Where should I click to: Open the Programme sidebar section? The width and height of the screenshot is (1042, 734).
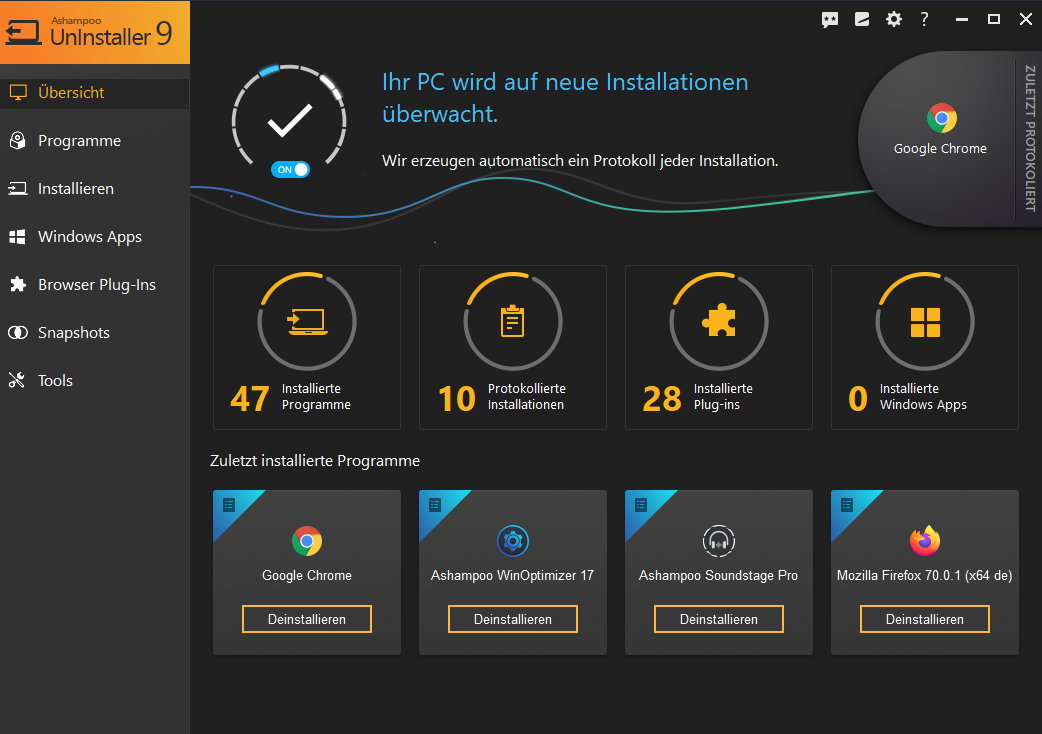pos(80,140)
